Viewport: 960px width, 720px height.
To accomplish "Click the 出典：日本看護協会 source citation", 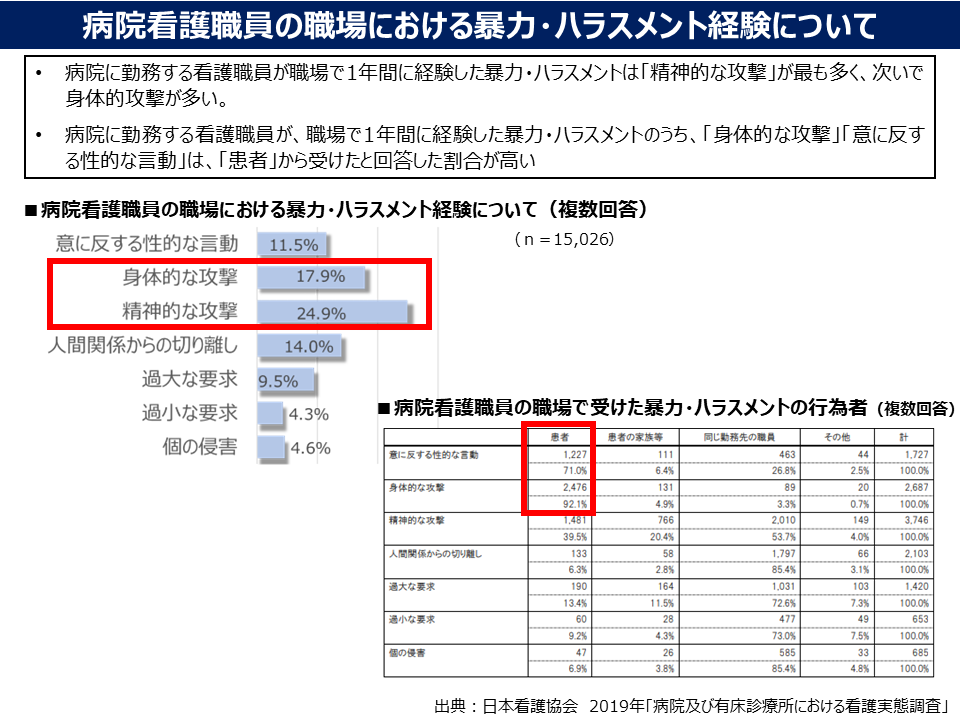I will 692,701.
